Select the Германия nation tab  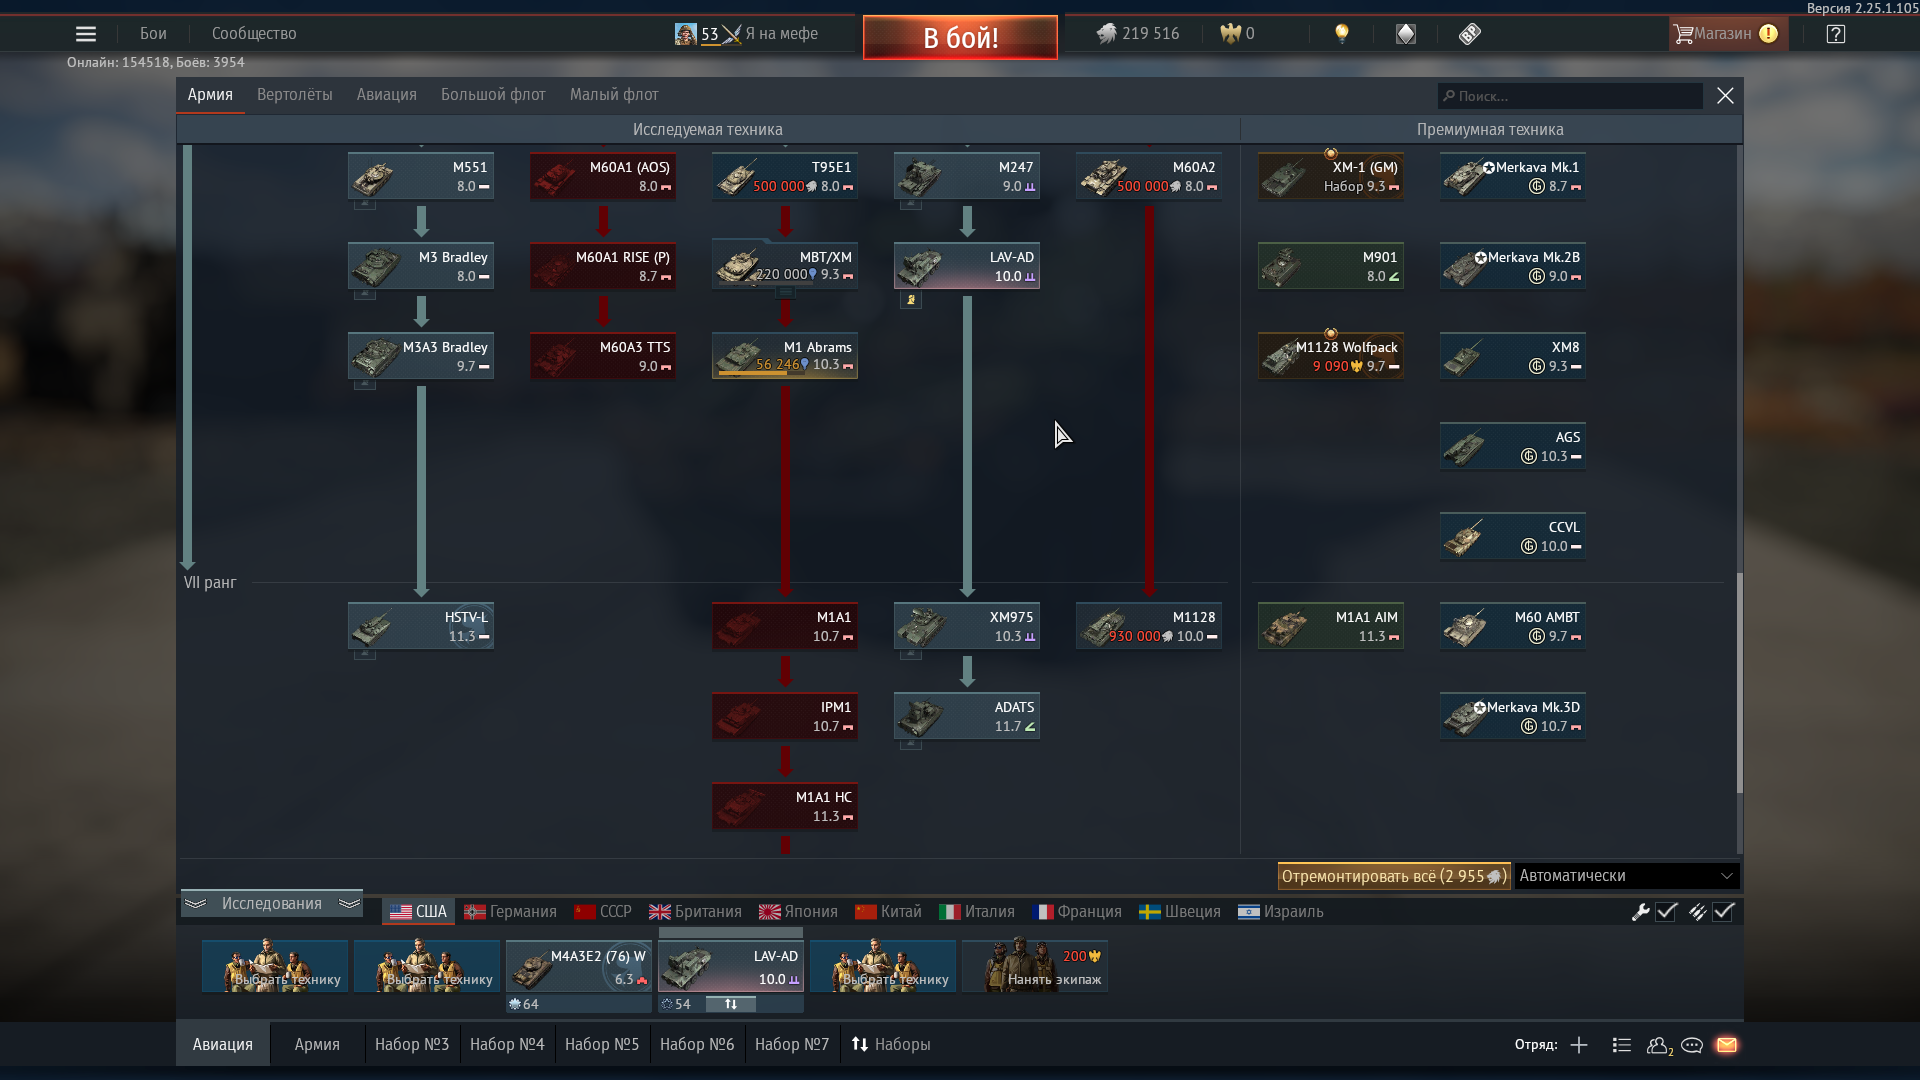510,912
